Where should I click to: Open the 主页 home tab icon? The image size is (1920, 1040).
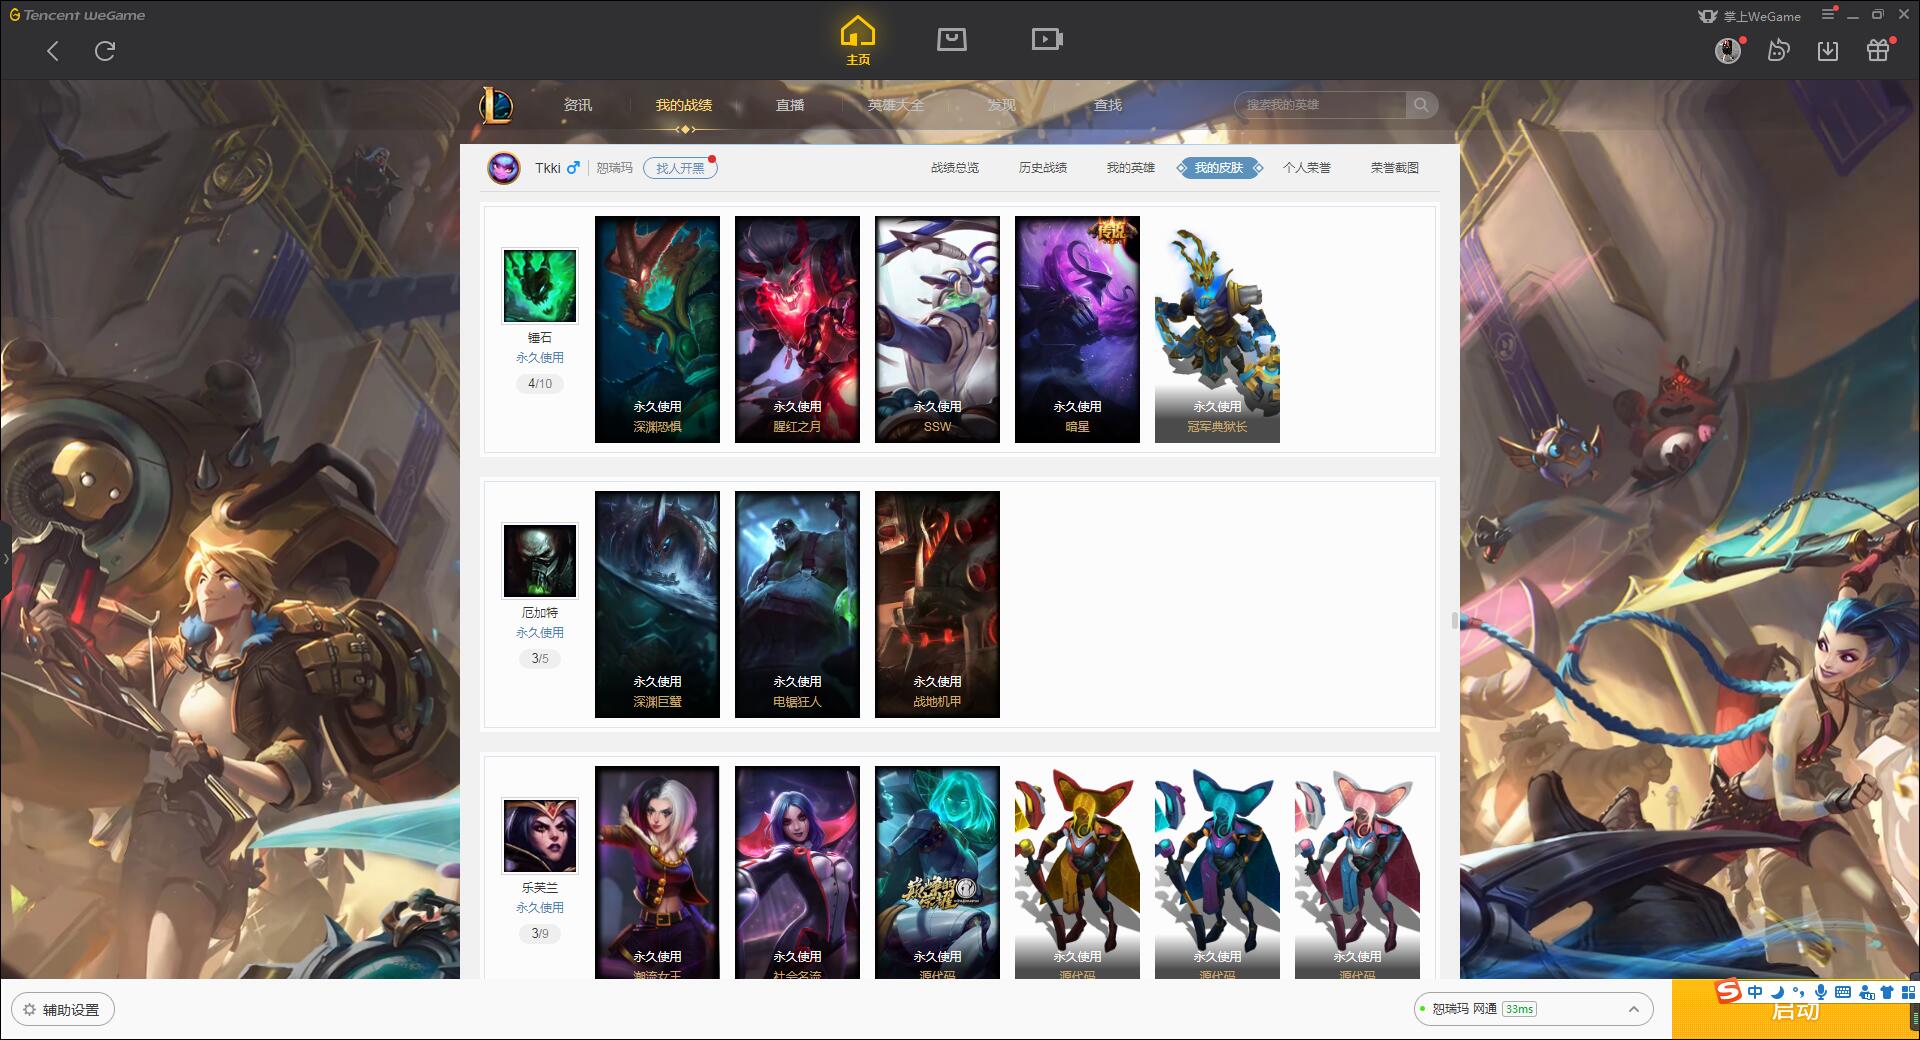tap(857, 40)
